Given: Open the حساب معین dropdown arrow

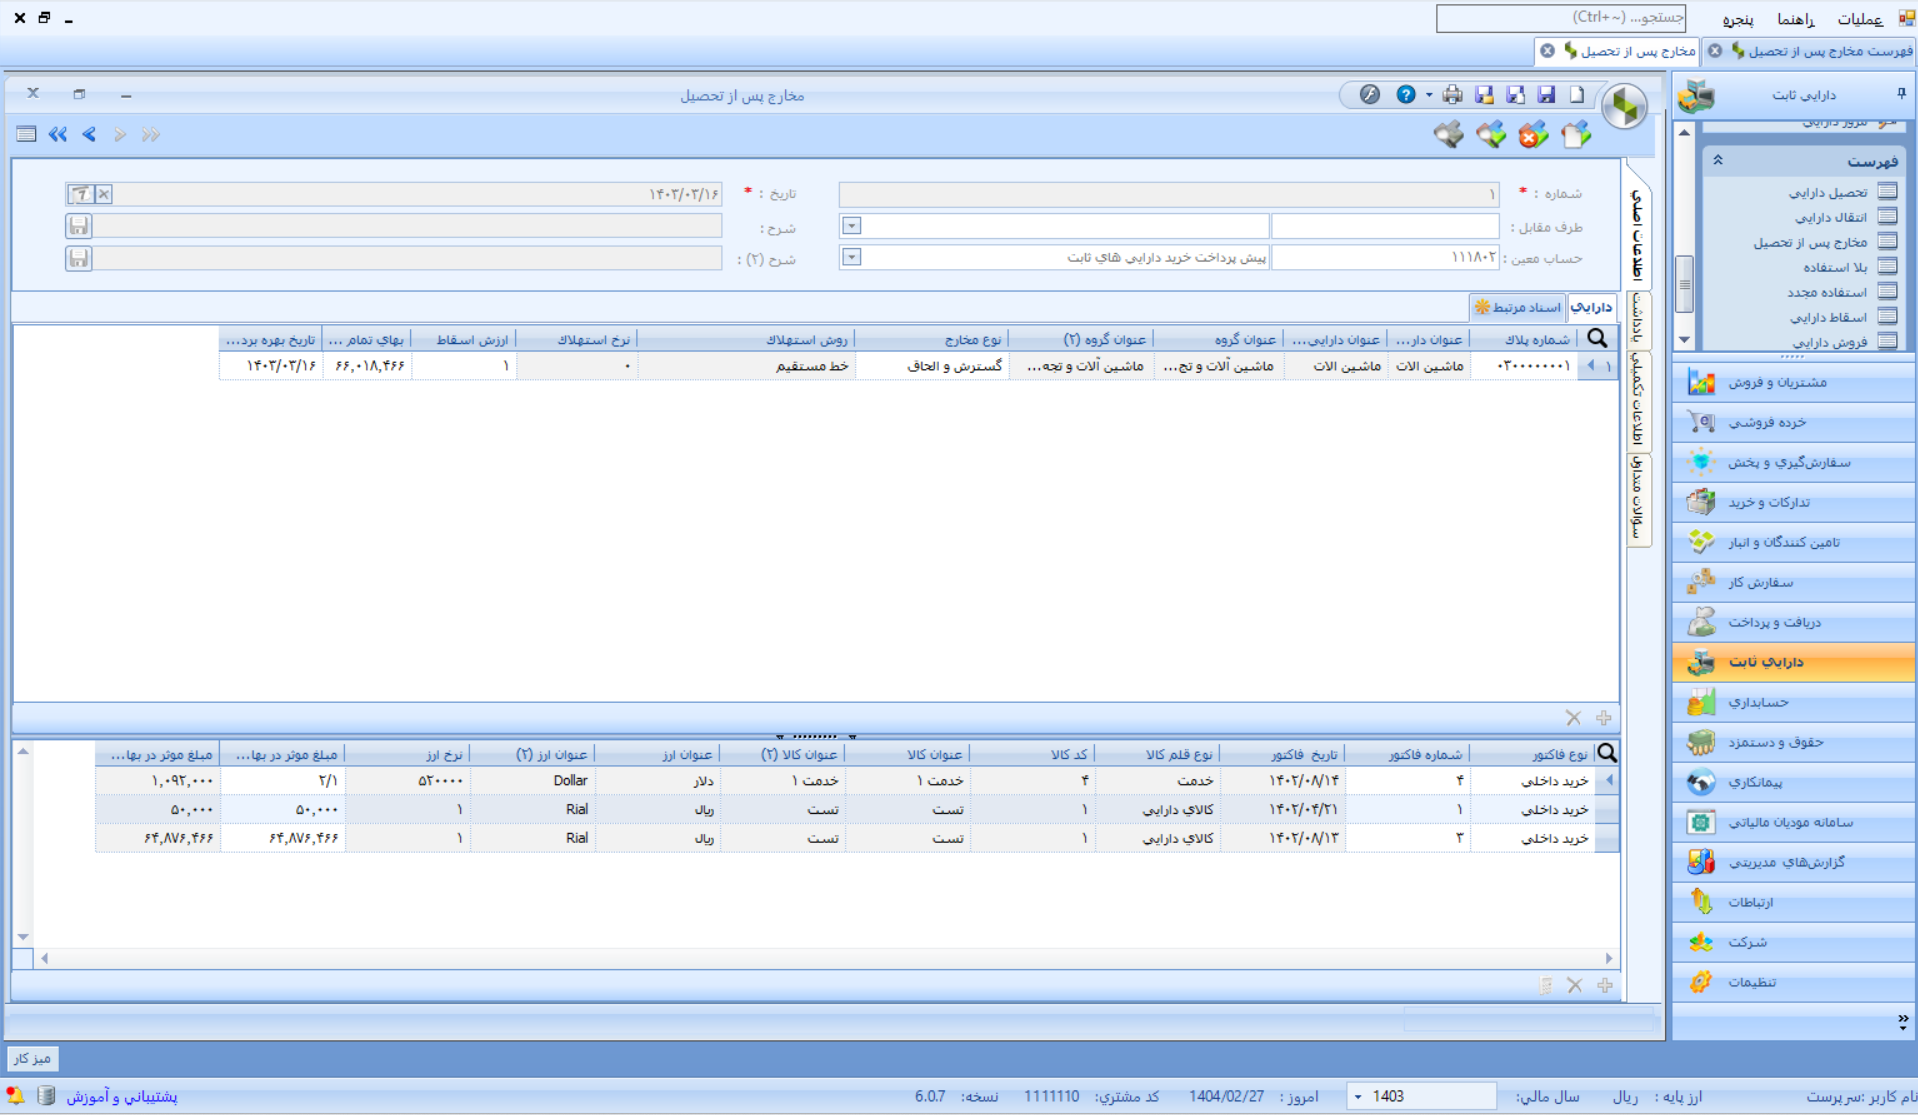Looking at the screenshot, I should tap(851, 258).
